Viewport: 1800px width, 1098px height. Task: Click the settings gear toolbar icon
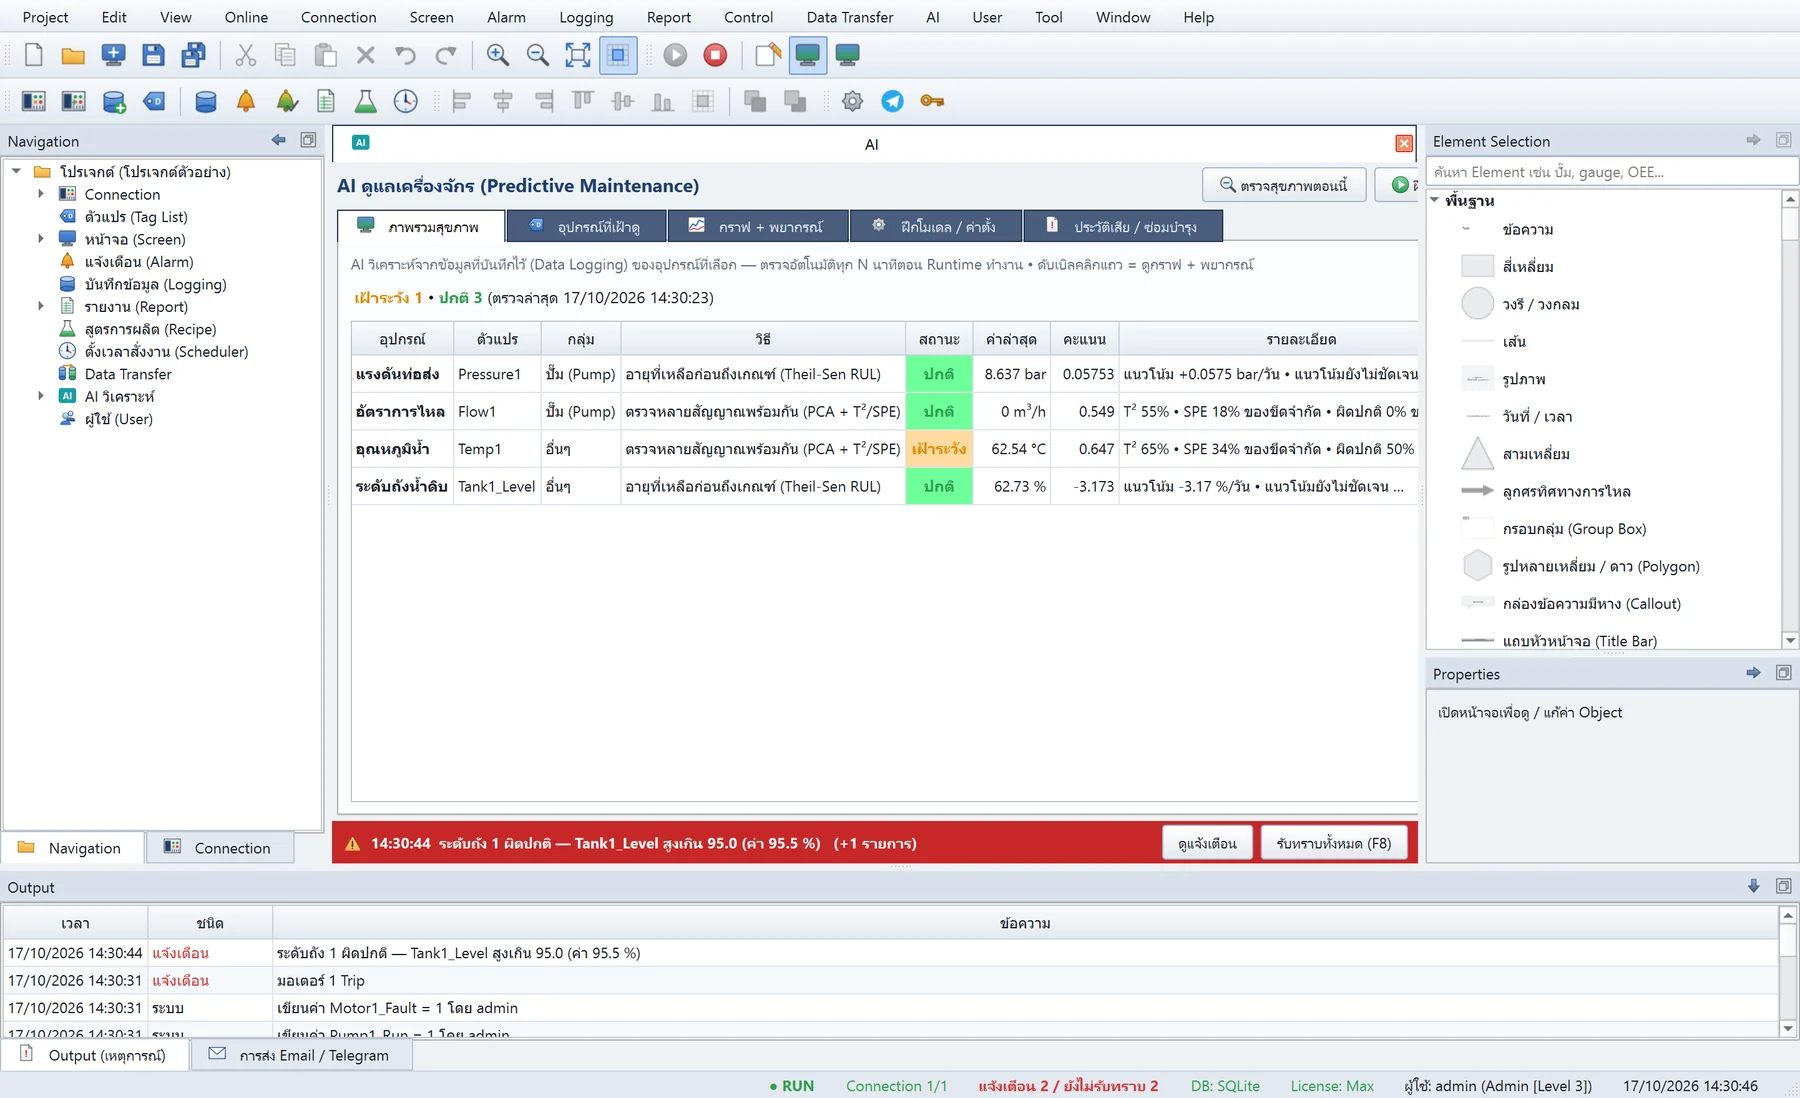[852, 101]
